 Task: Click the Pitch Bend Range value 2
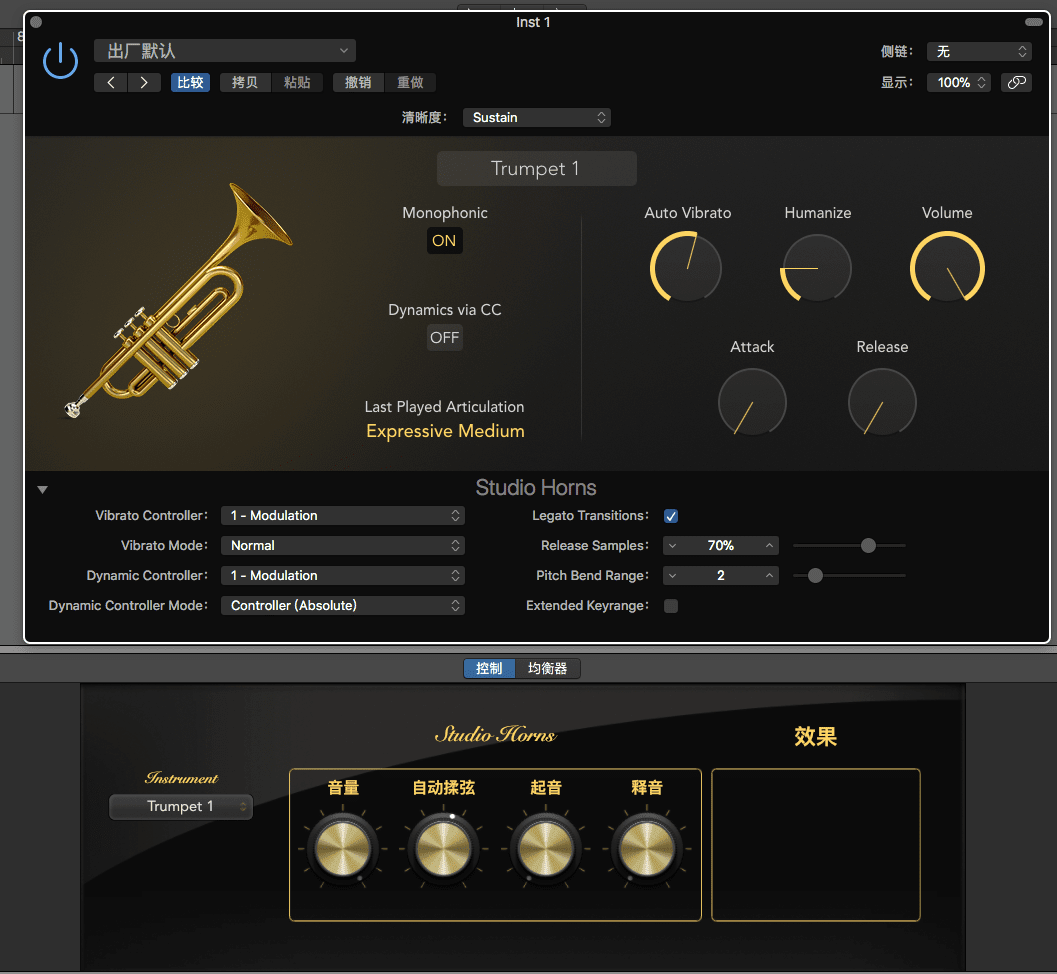tap(721, 576)
